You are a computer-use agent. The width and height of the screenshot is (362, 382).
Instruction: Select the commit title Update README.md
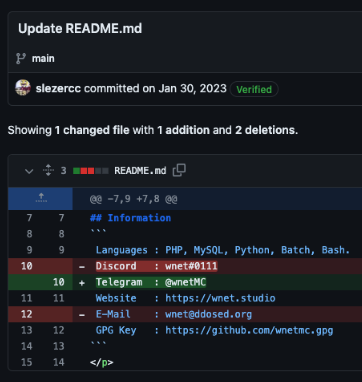coord(80,28)
